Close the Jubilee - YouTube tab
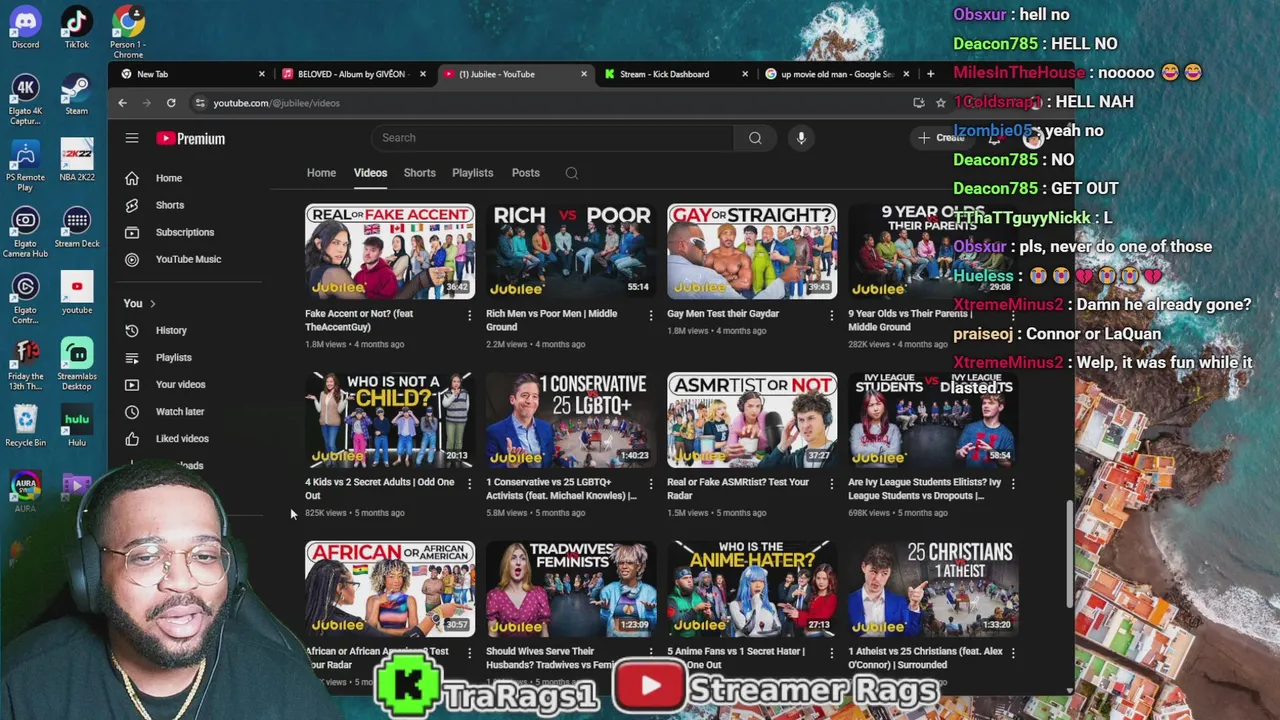The width and height of the screenshot is (1280, 720). coord(584,74)
